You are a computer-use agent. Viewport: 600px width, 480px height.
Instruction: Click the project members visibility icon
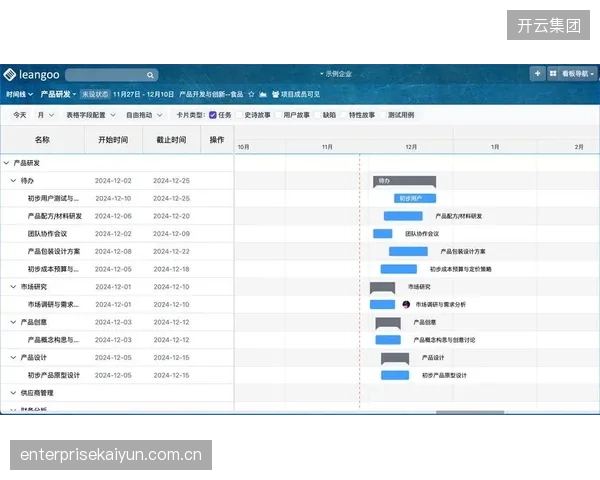276,94
